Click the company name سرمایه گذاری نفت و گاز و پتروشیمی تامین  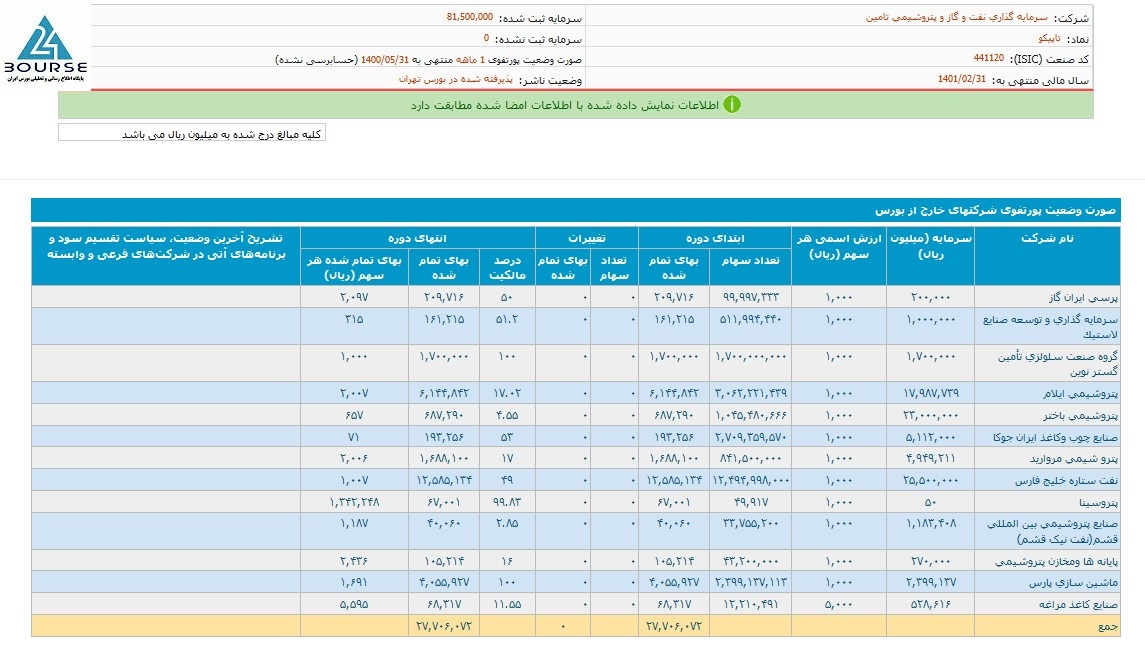click(957, 17)
